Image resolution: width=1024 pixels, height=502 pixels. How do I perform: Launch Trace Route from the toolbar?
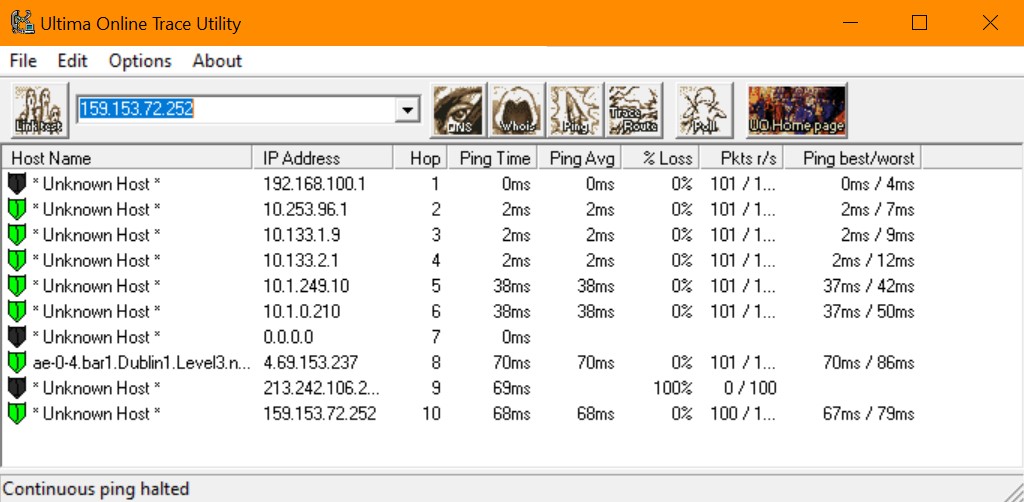[634, 109]
